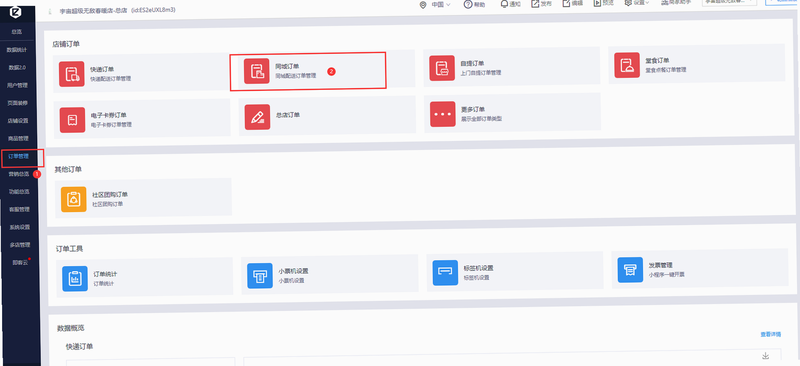Go to 客服管理 in the sidebar
The height and width of the screenshot is (366, 800).
[x=19, y=209]
